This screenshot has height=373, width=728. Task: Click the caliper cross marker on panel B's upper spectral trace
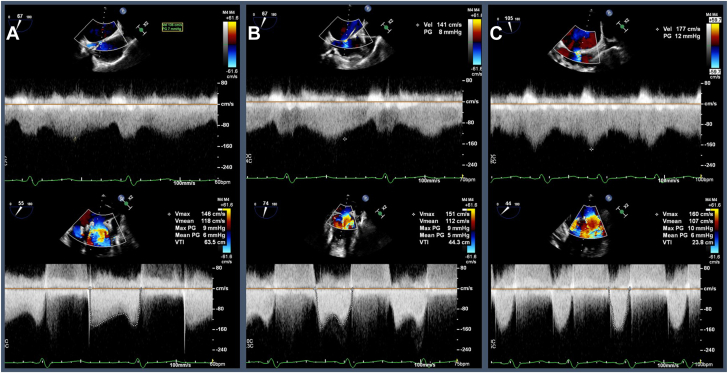[x=344, y=139]
